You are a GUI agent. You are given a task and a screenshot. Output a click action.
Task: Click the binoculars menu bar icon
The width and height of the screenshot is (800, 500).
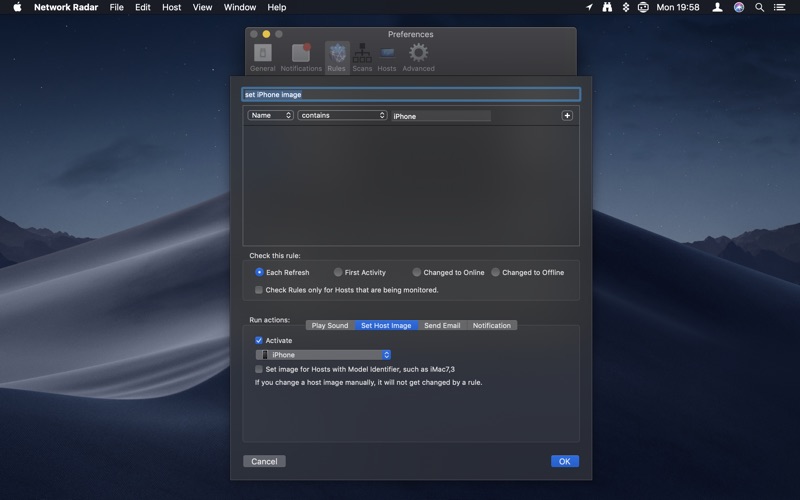(x=606, y=7)
